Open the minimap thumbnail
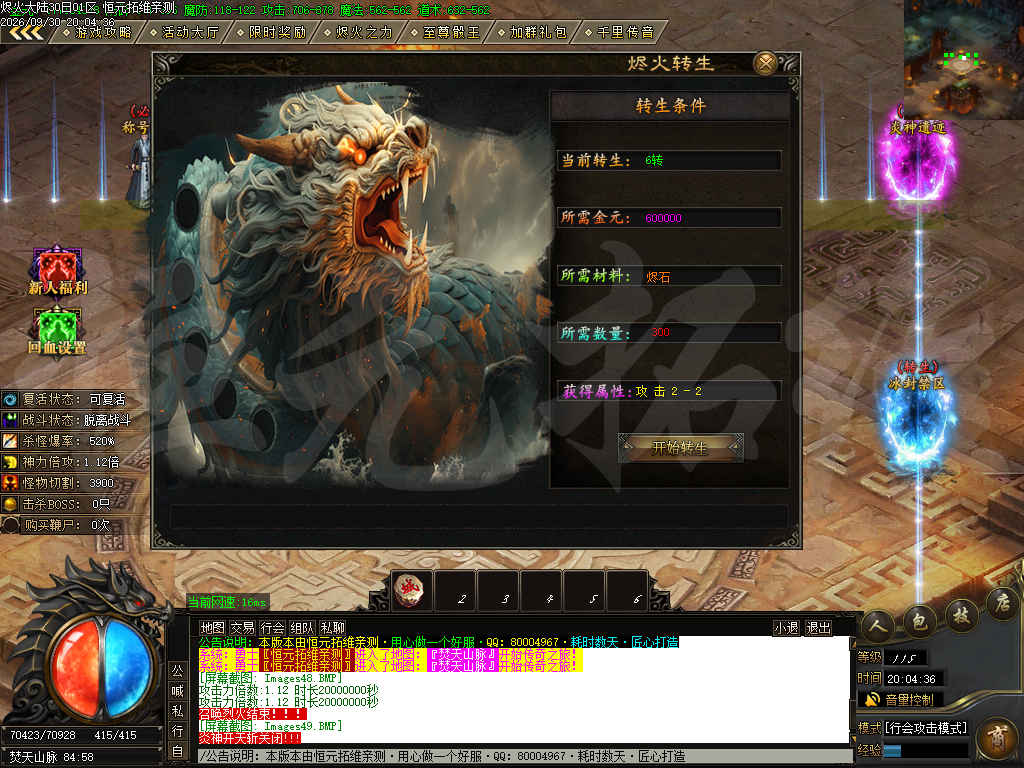 point(963,59)
